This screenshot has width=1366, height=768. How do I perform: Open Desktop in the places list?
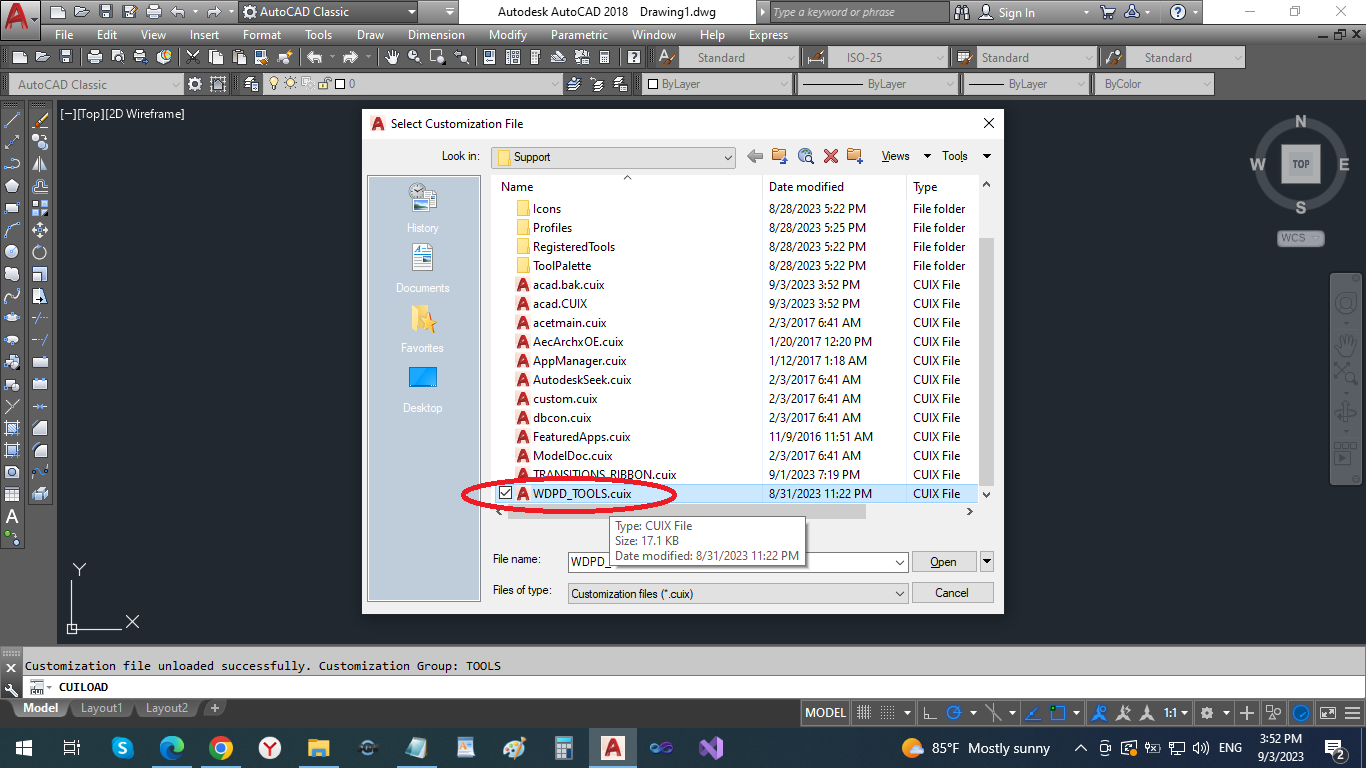click(422, 389)
